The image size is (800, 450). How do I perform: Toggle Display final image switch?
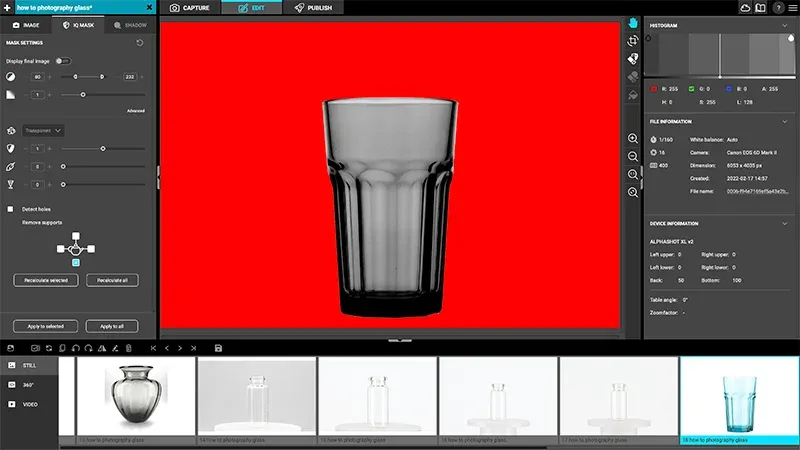click(x=63, y=61)
